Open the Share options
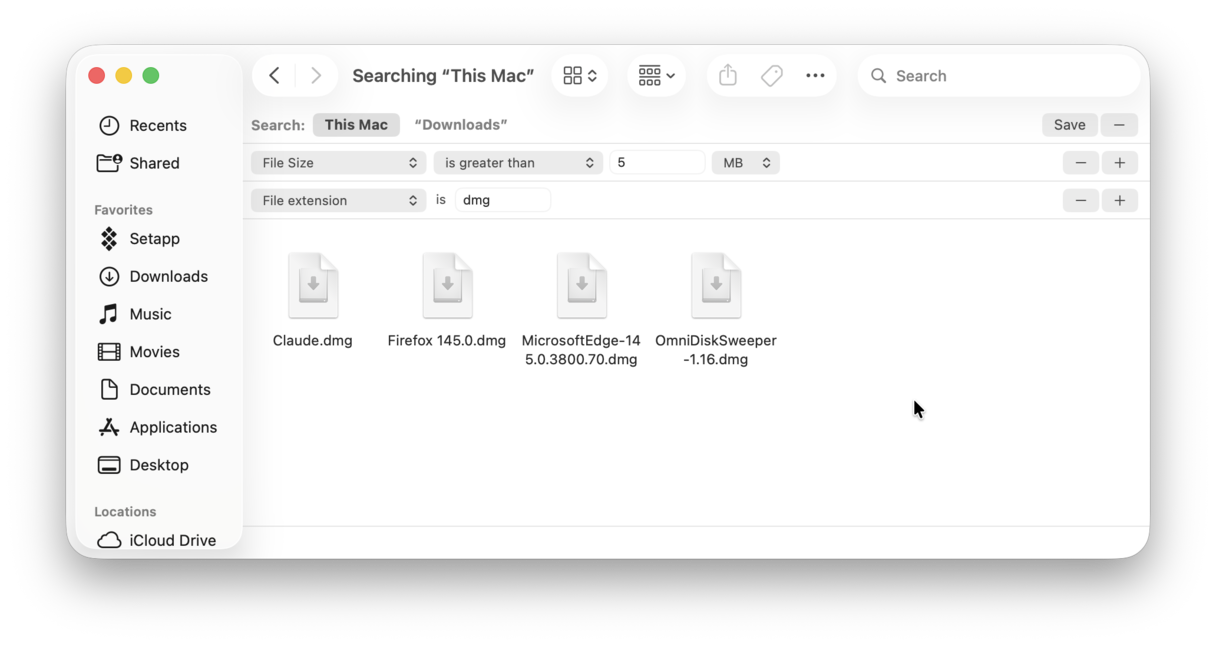Viewport: 1216px width, 646px height. point(727,75)
